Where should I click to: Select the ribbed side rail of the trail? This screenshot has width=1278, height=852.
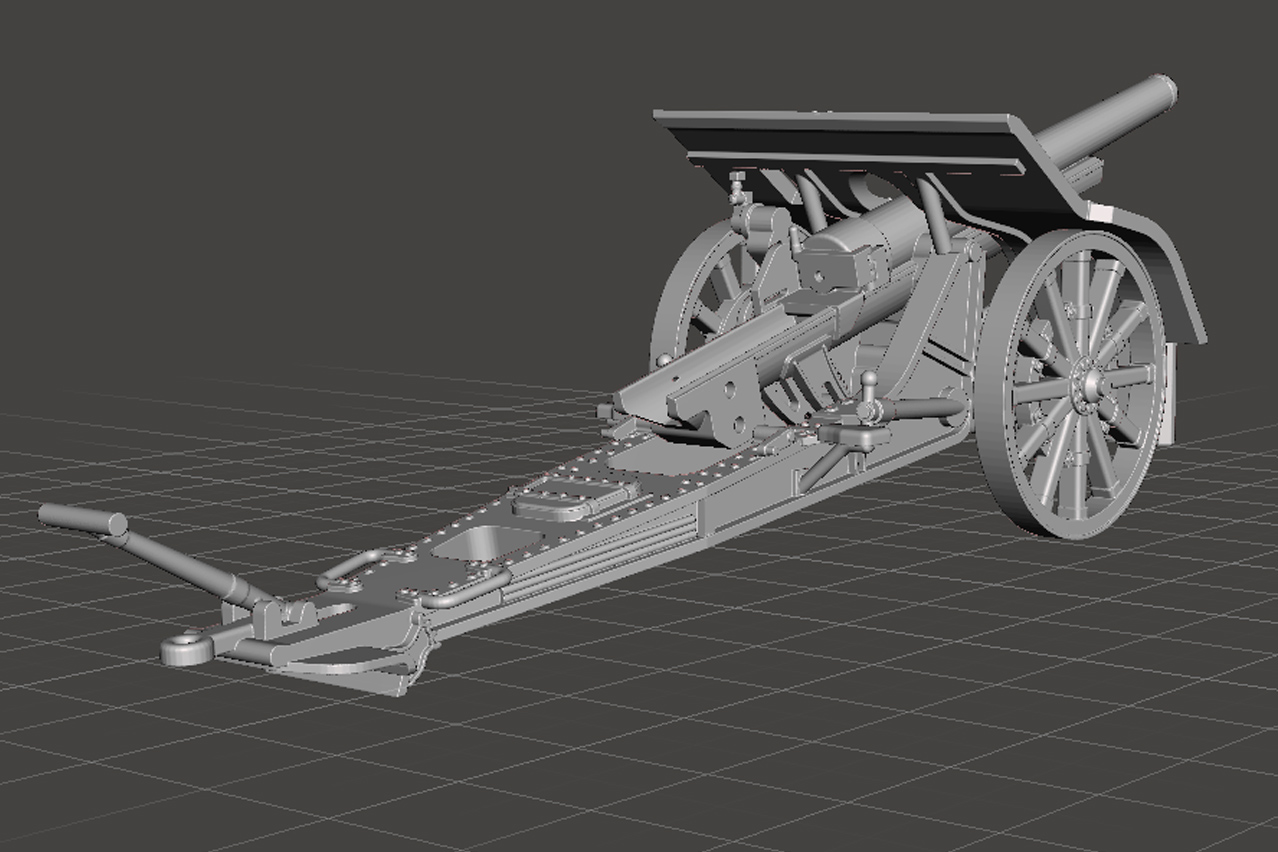point(600,562)
